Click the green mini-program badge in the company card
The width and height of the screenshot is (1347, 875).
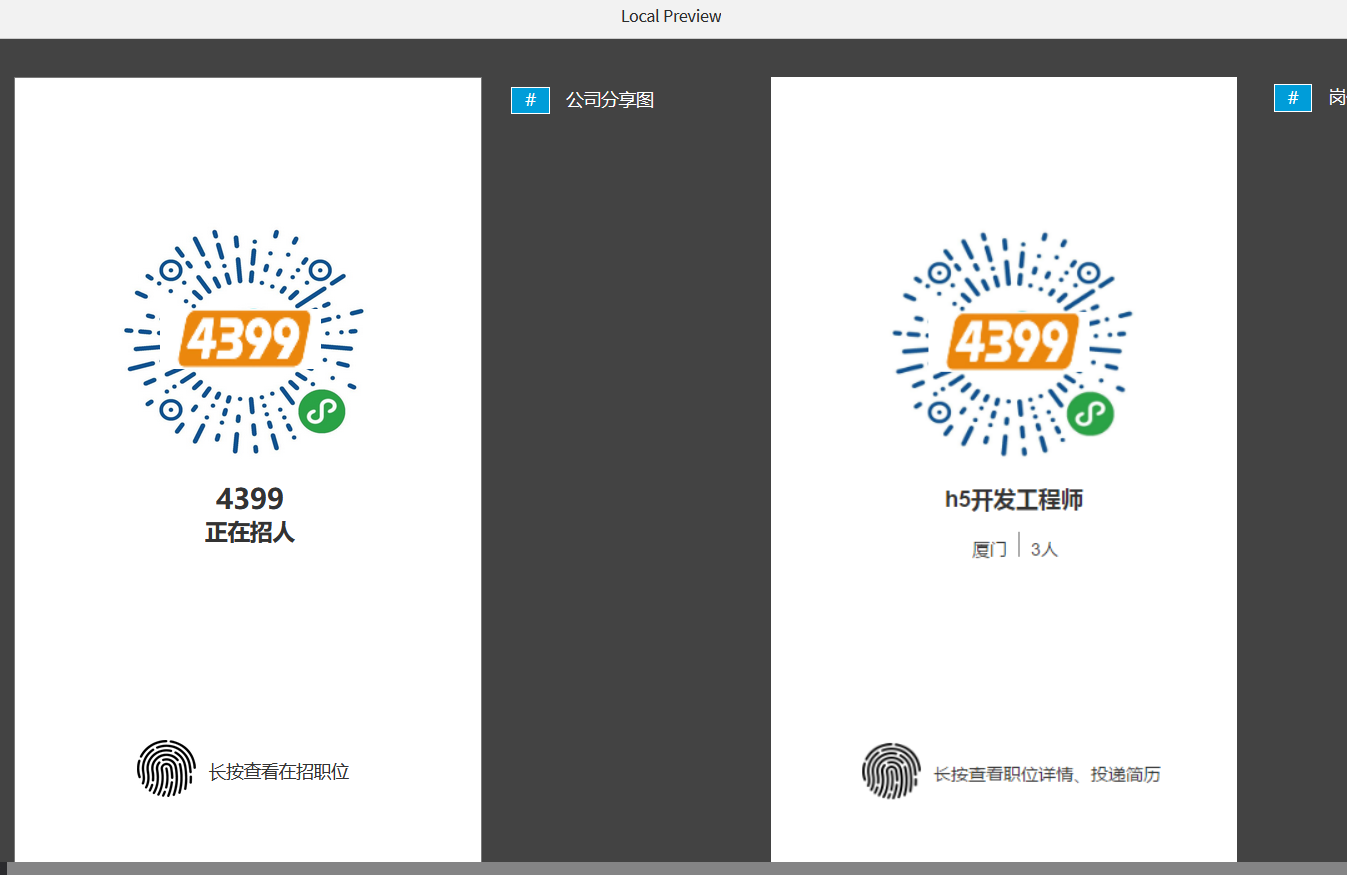[321, 411]
